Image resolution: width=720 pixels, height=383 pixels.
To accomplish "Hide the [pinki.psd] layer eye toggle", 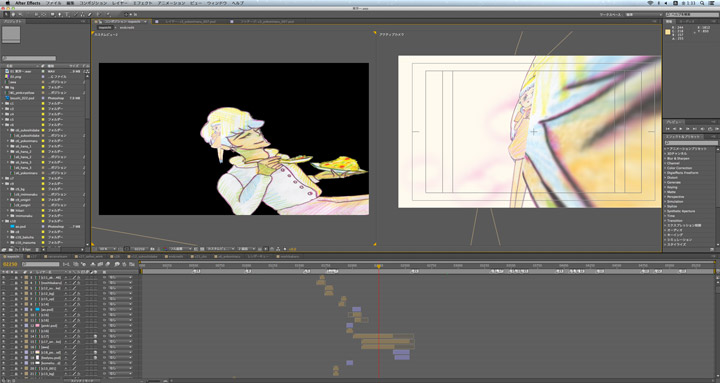I will click(4, 326).
